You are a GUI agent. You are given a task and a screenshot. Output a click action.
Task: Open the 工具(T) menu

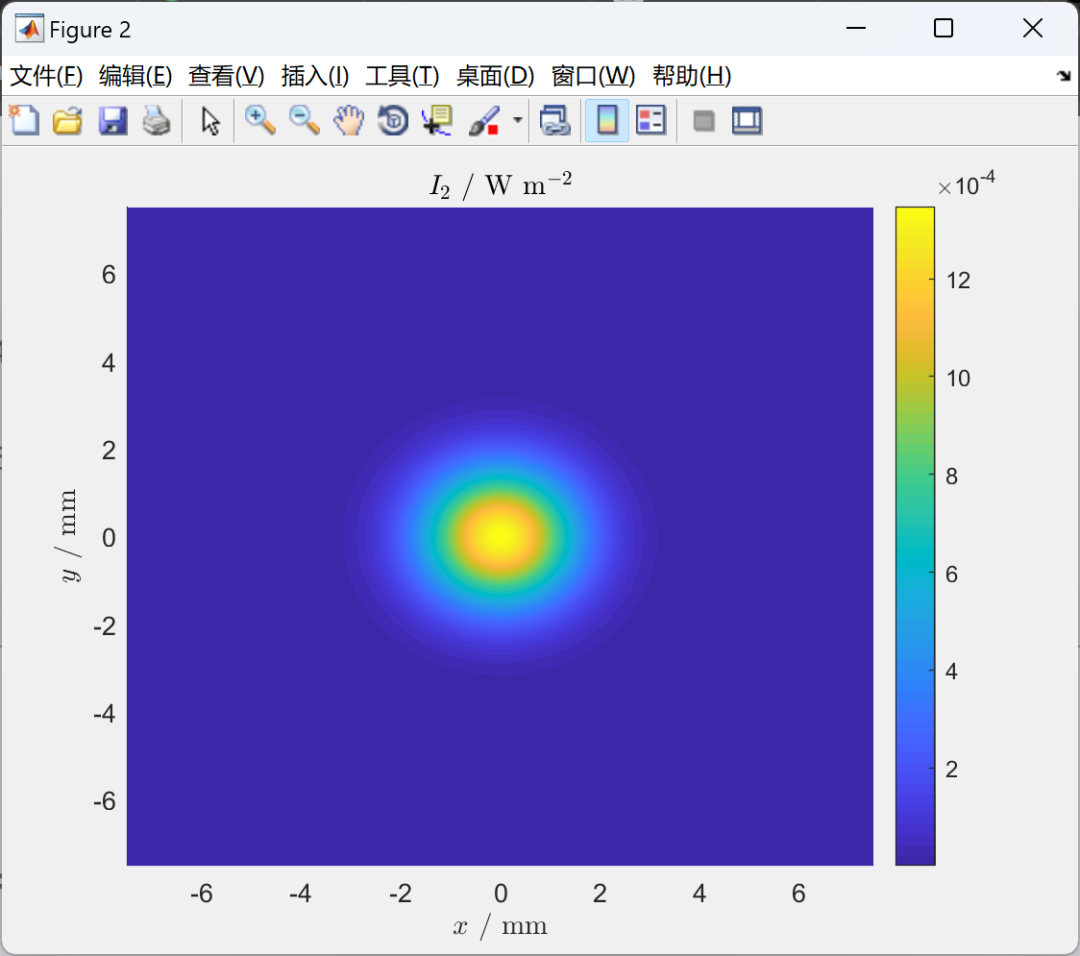pyautogui.click(x=402, y=76)
